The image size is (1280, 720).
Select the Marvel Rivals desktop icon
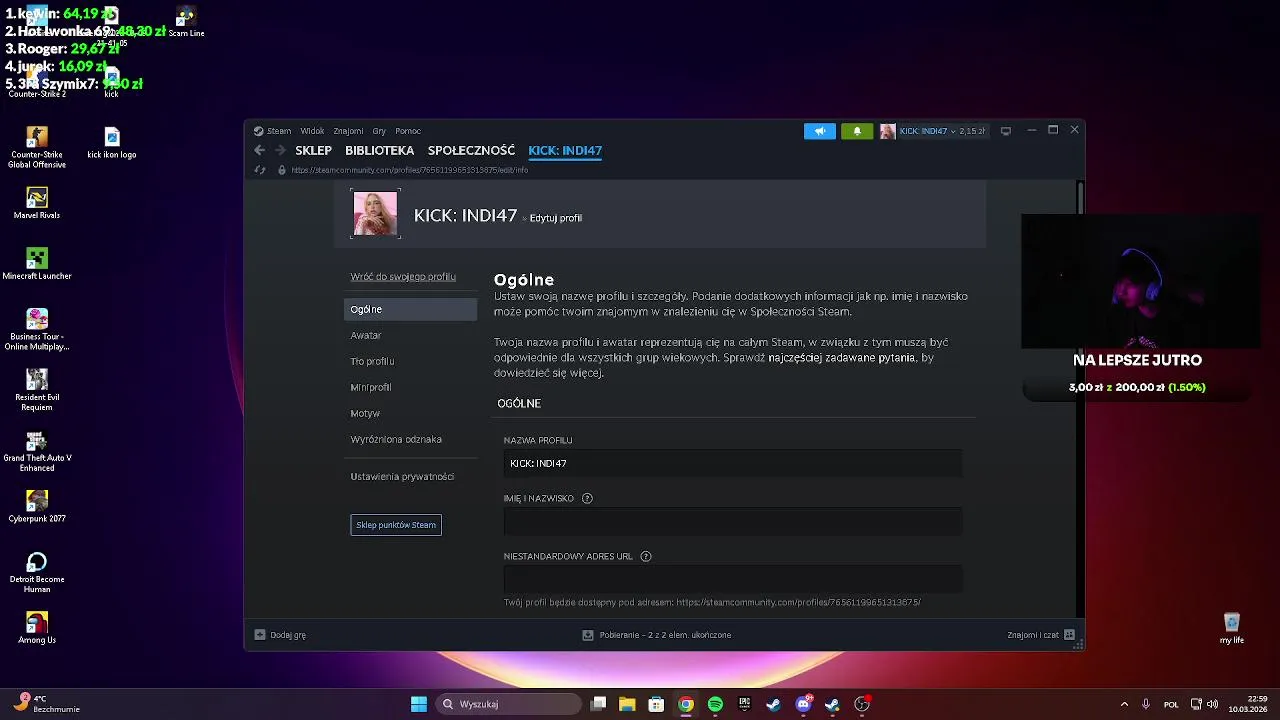(37, 204)
